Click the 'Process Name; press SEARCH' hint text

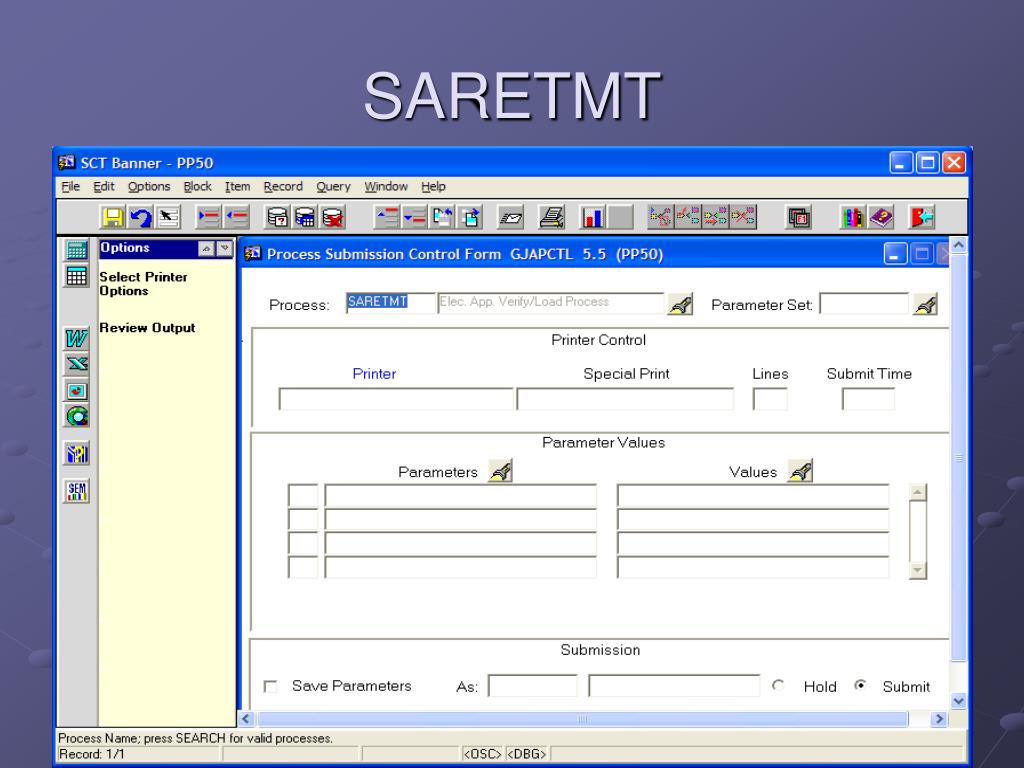(x=195, y=739)
